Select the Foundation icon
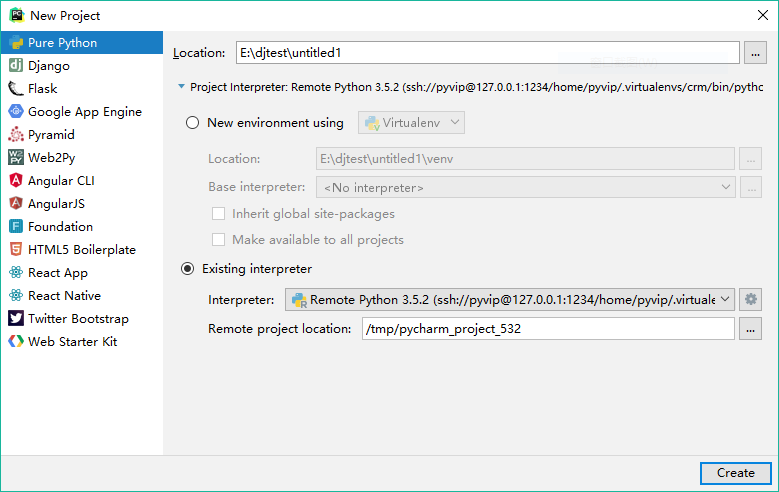 16,226
